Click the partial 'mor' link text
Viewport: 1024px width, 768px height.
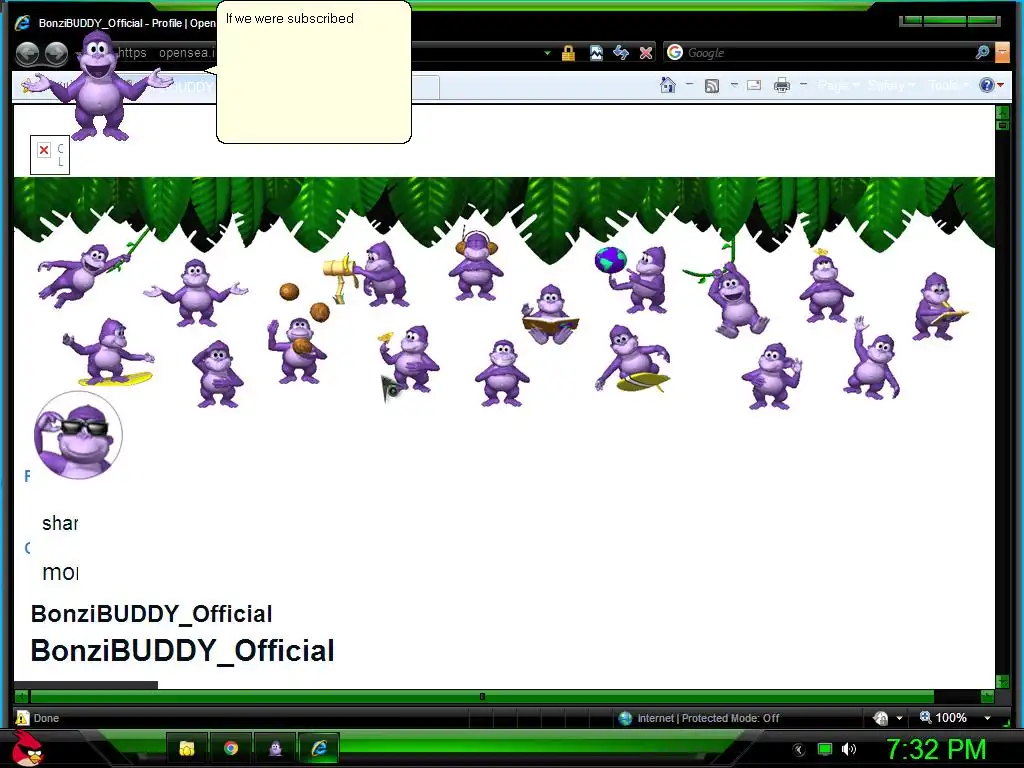(60, 573)
